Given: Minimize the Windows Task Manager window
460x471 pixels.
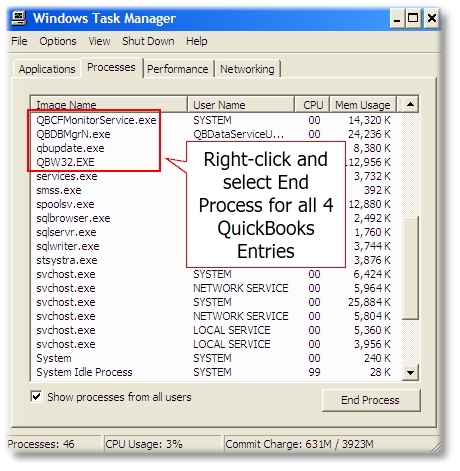Looking at the screenshot, I should 397,18.
